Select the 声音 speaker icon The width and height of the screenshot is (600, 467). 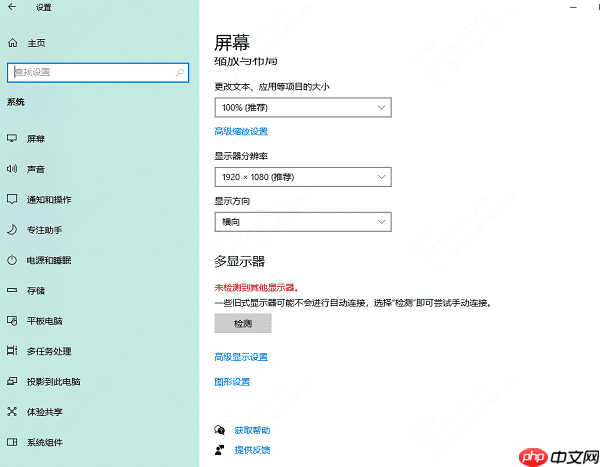[x=12, y=169]
